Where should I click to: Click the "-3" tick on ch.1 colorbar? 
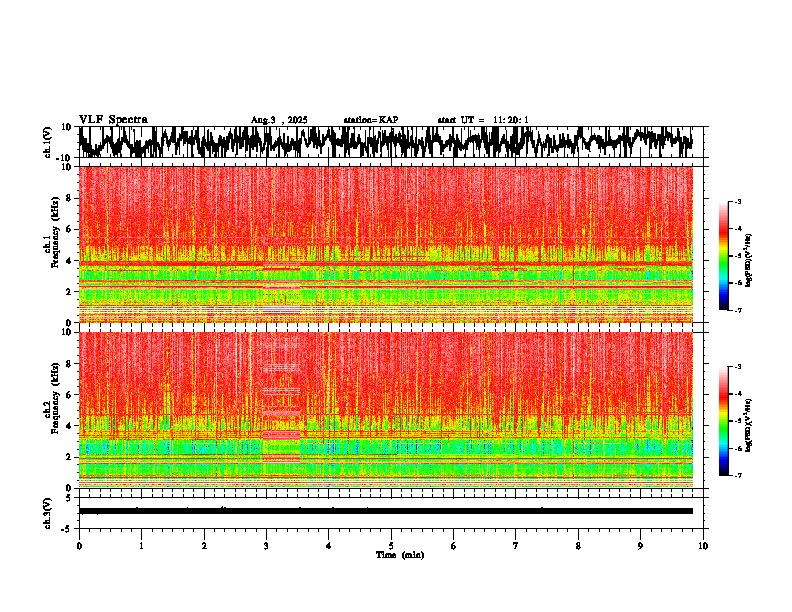[737, 202]
